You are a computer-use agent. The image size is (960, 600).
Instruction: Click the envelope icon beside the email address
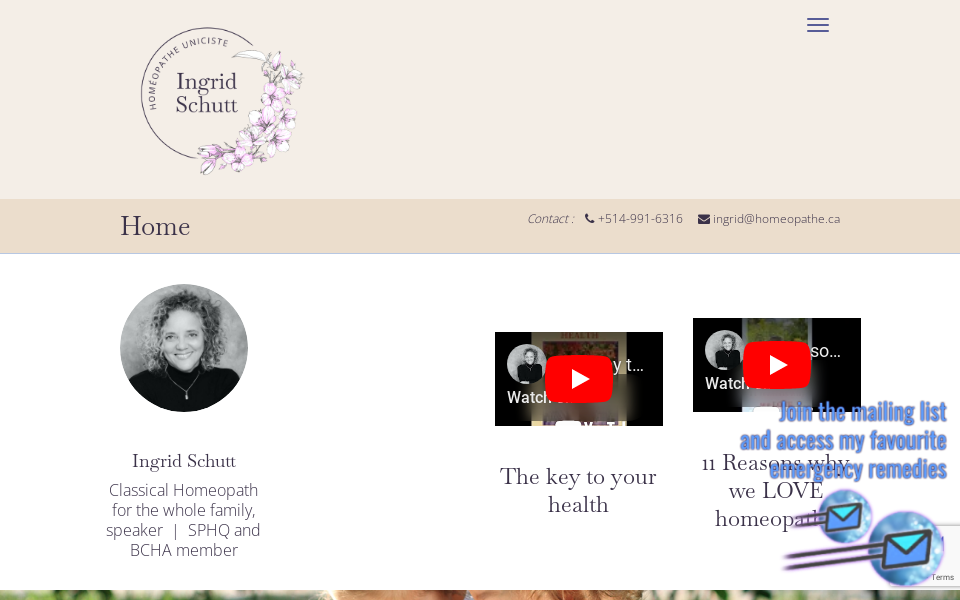tap(704, 219)
